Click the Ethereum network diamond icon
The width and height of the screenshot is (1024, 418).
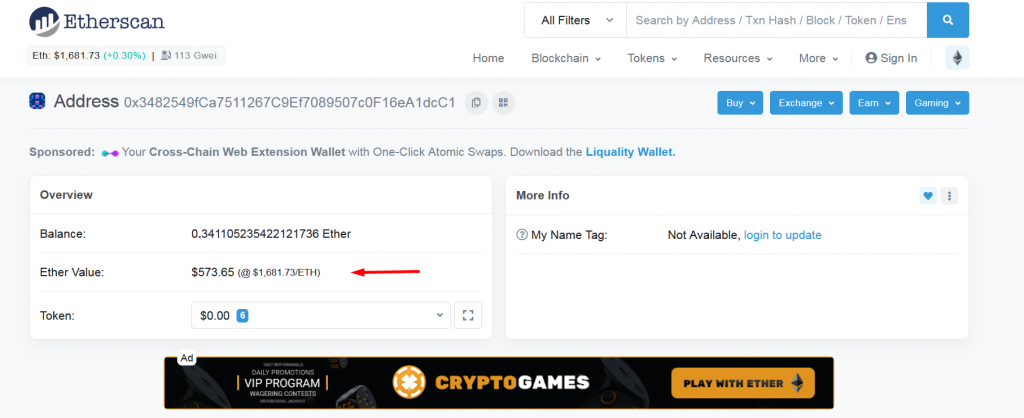pyautogui.click(x=957, y=58)
